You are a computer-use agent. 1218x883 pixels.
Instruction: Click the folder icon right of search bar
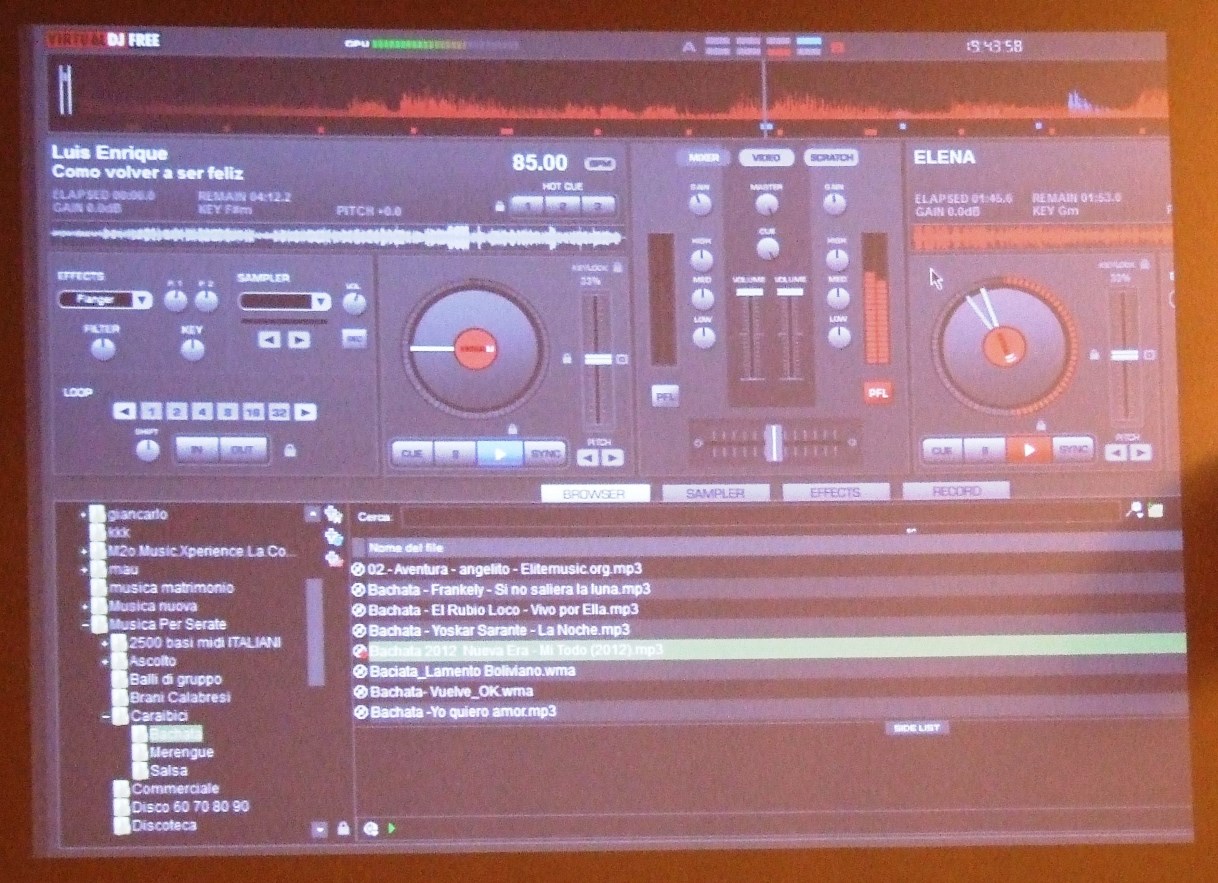(1156, 510)
